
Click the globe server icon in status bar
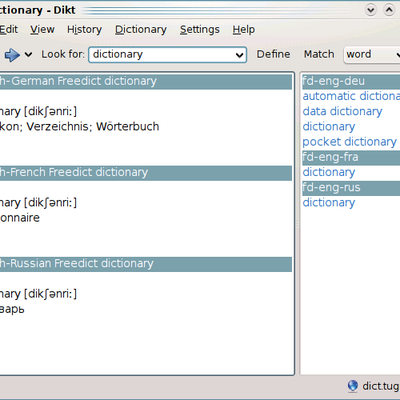[353, 386]
